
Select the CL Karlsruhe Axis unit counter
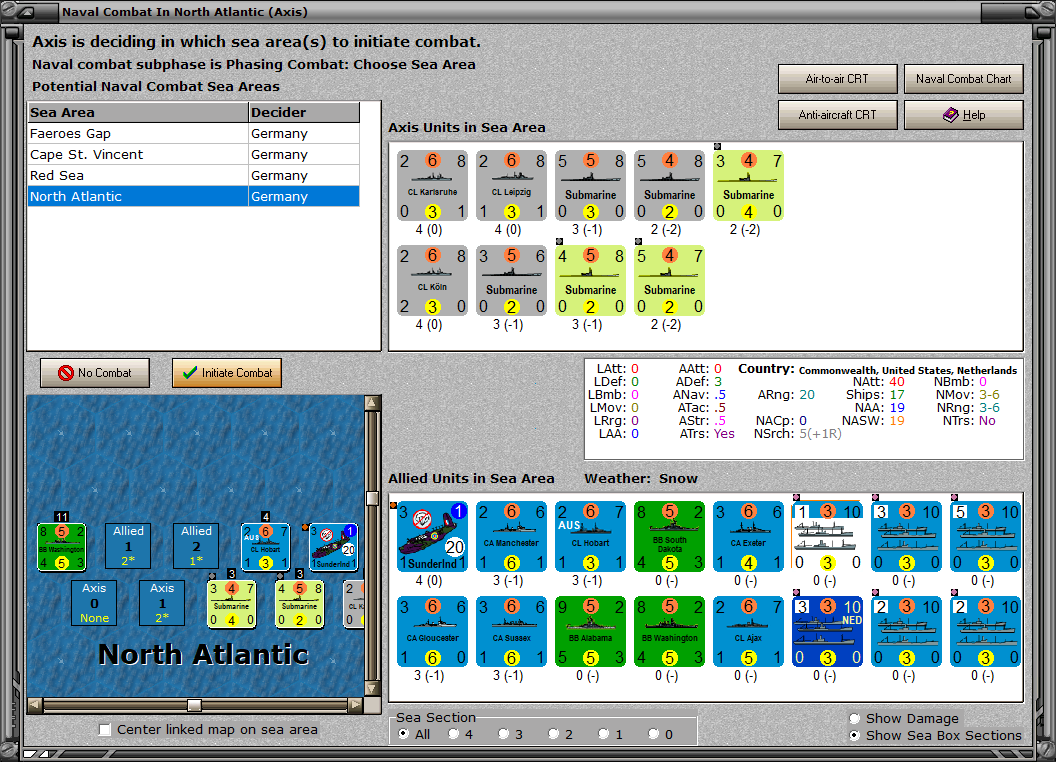432,186
